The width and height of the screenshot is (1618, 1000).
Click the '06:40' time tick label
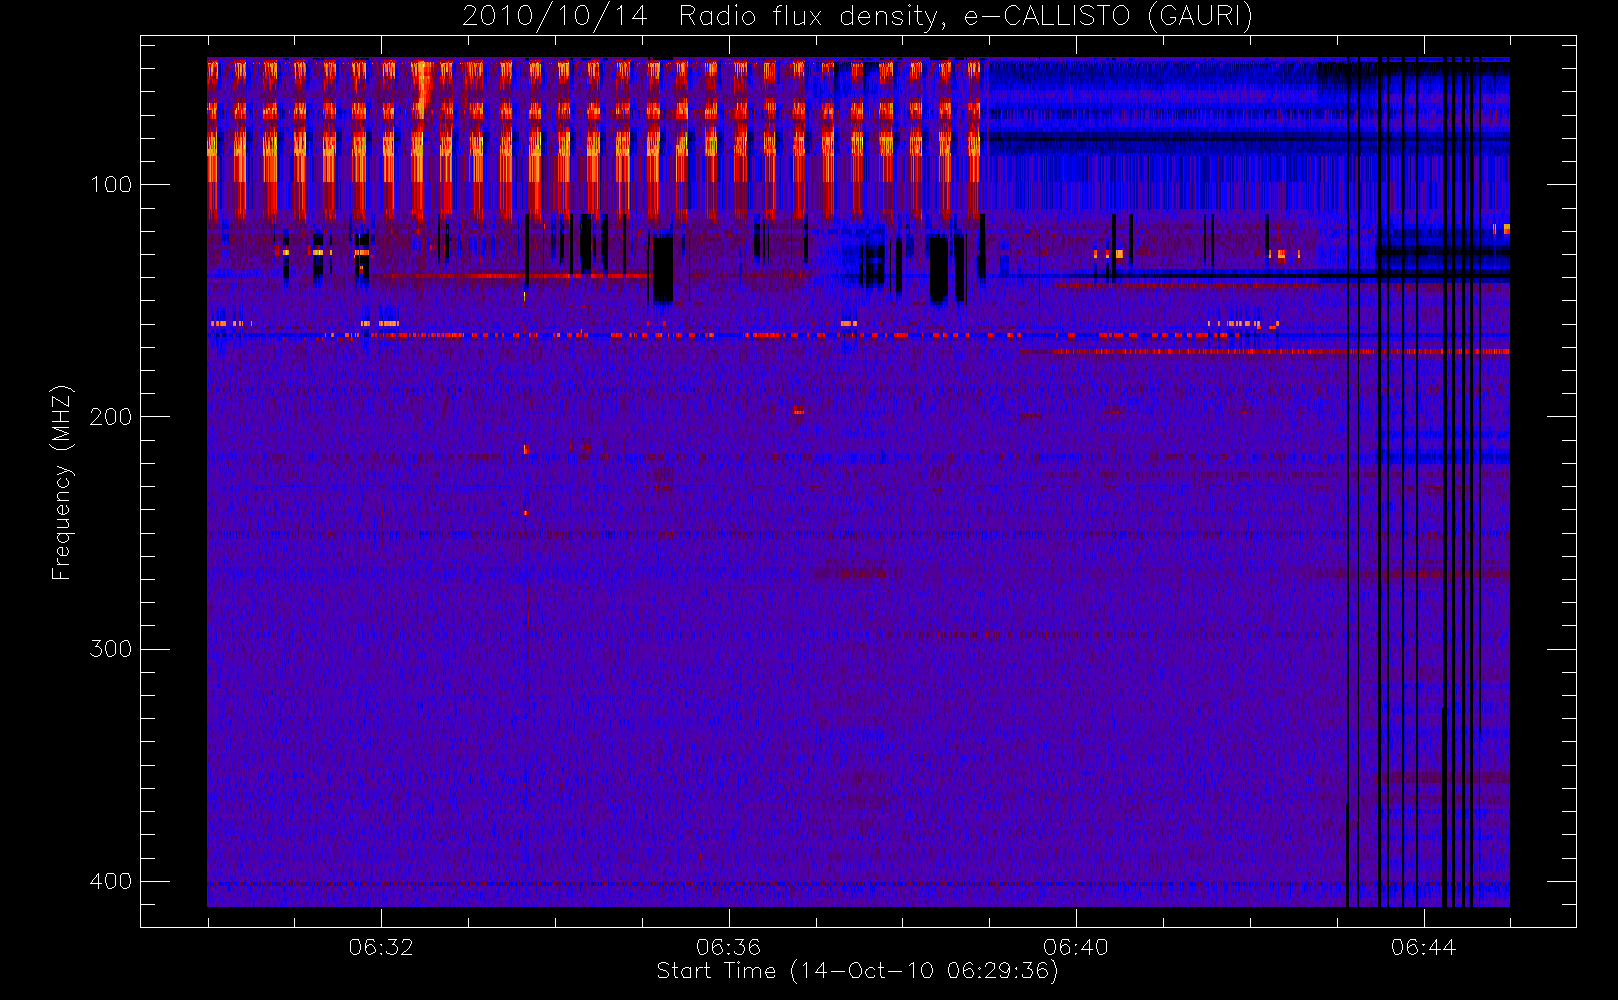click(x=1076, y=947)
